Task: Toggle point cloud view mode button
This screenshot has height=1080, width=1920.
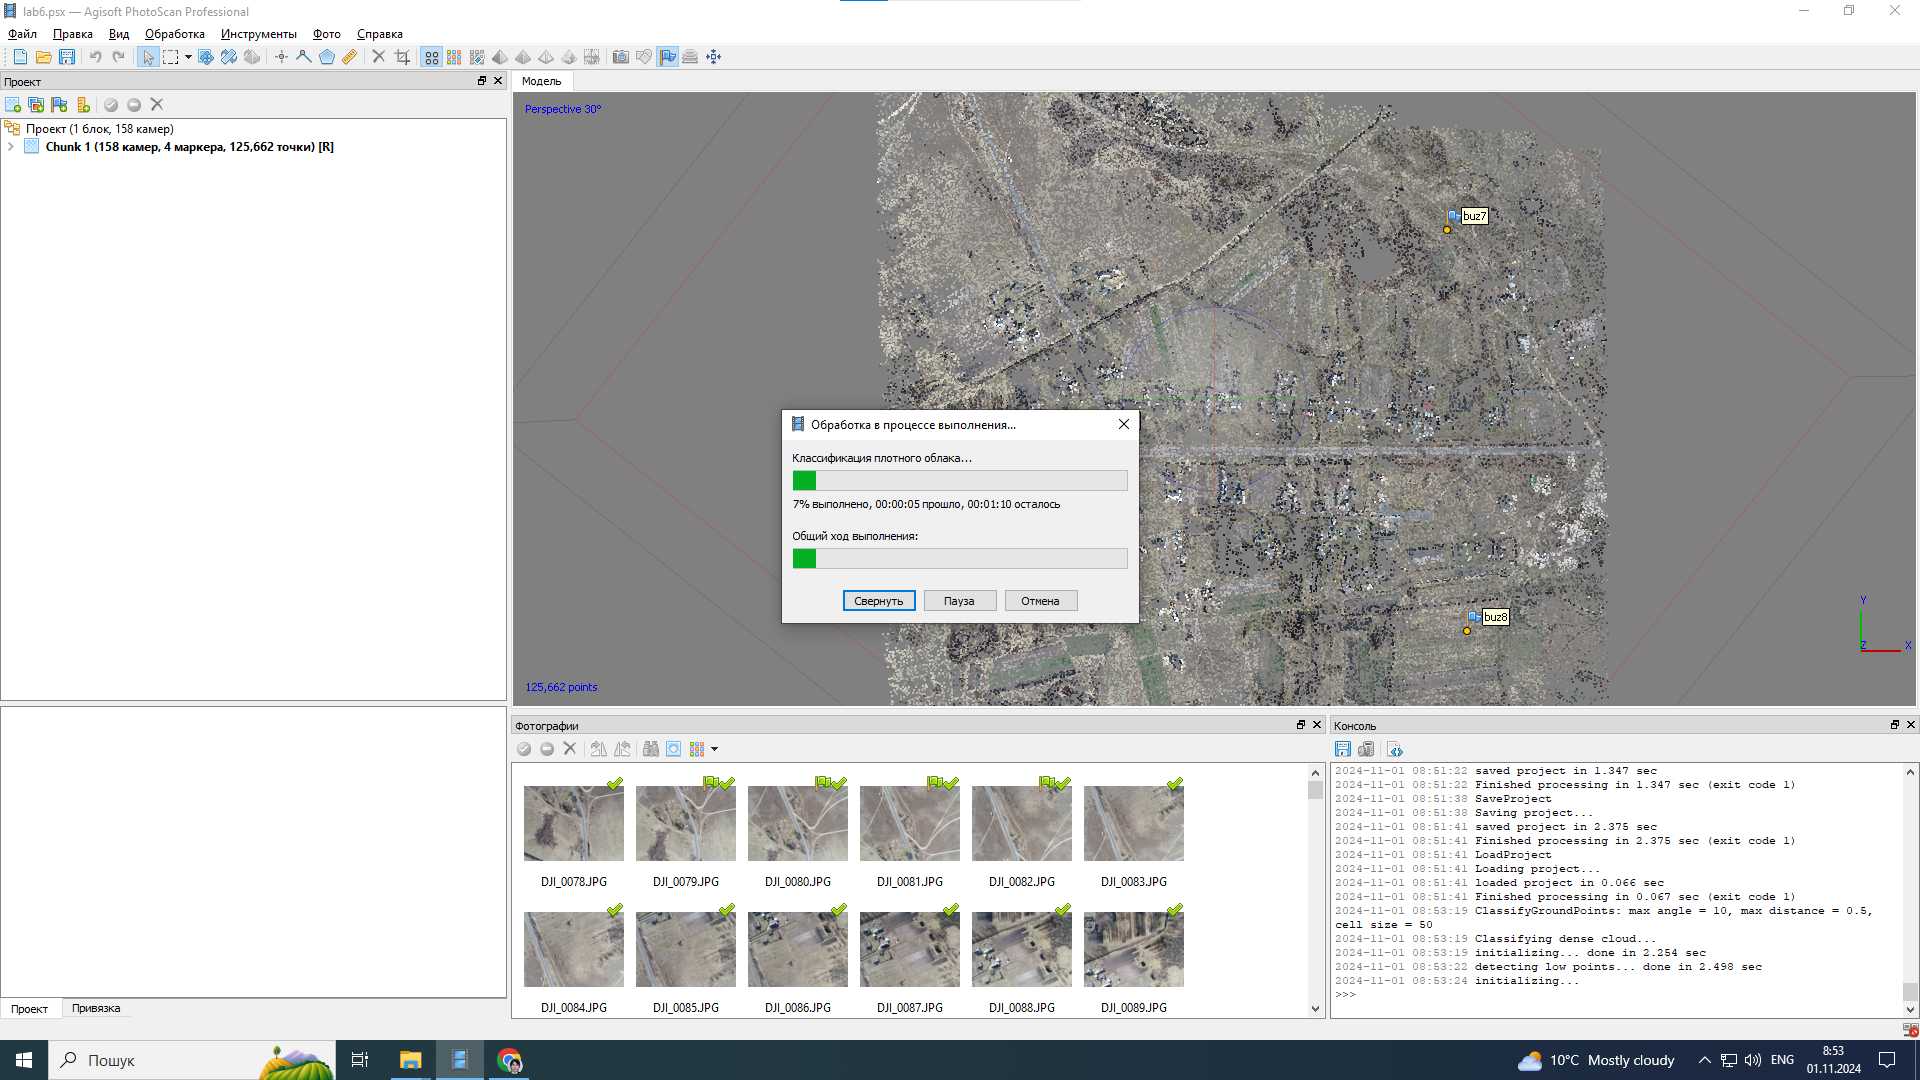Action: pyautogui.click(x=431, y=57)
